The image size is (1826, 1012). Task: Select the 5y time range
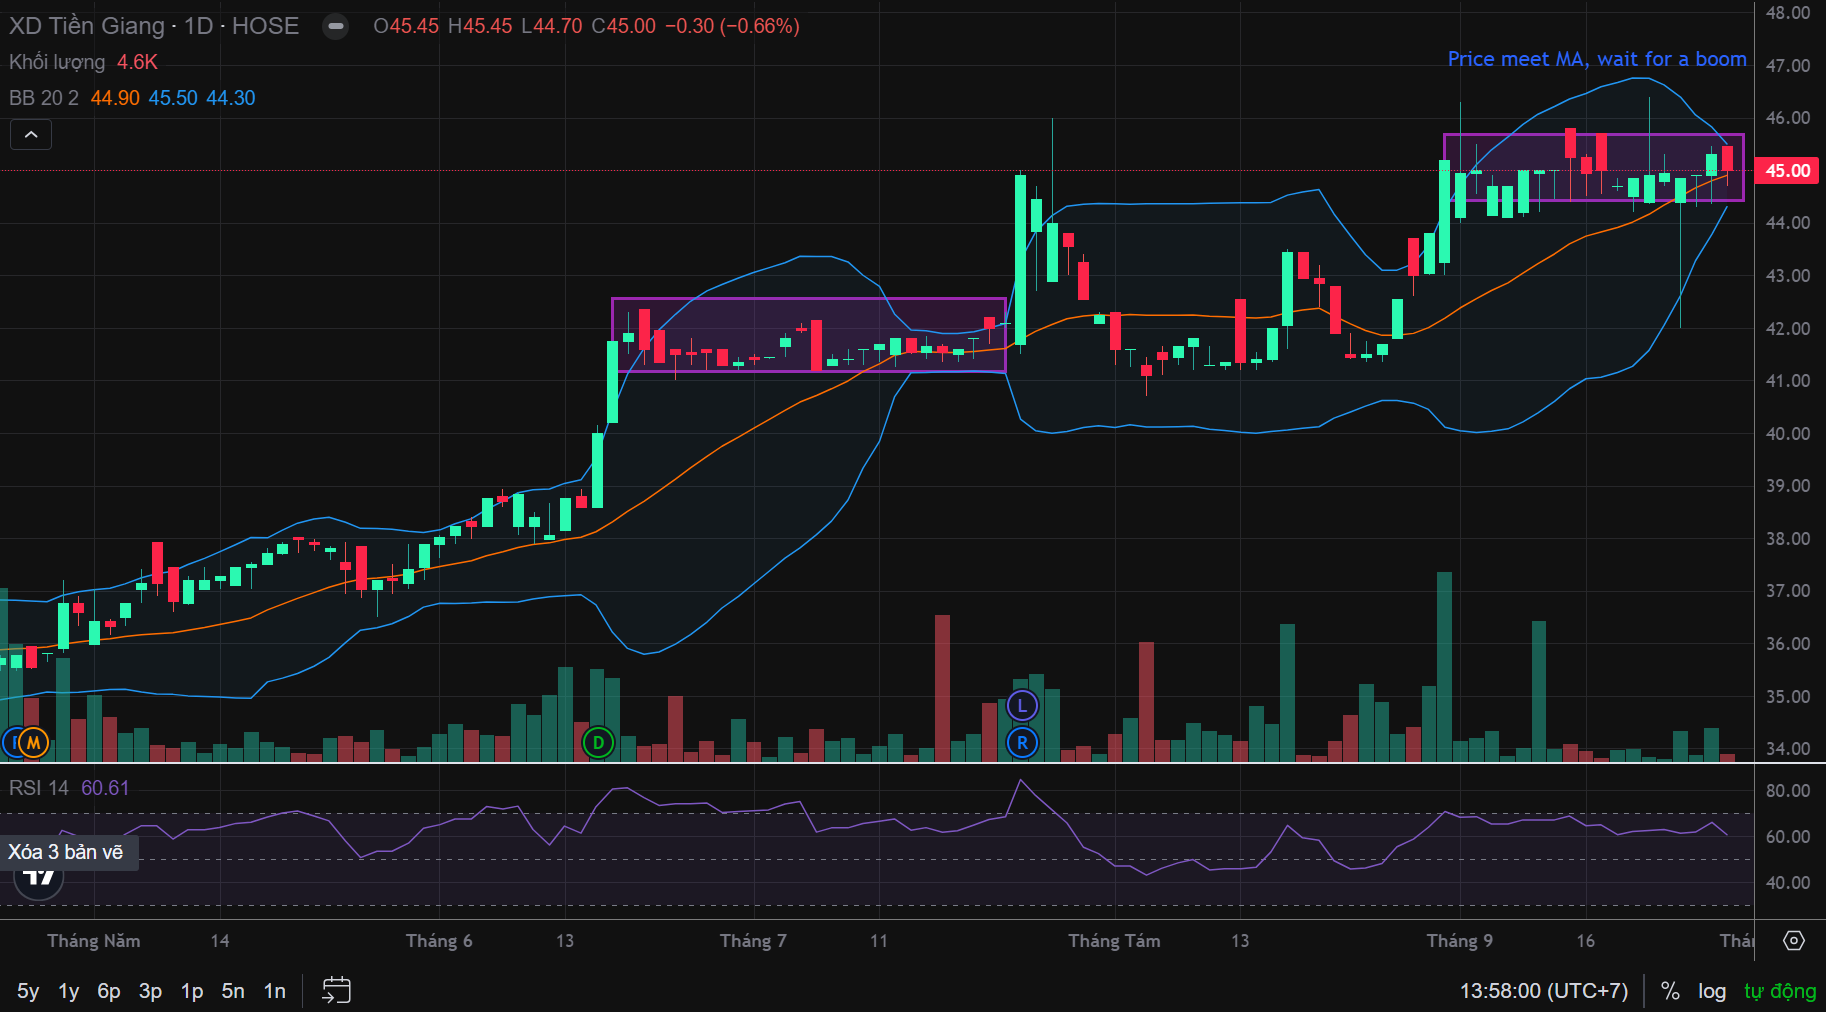28,991
